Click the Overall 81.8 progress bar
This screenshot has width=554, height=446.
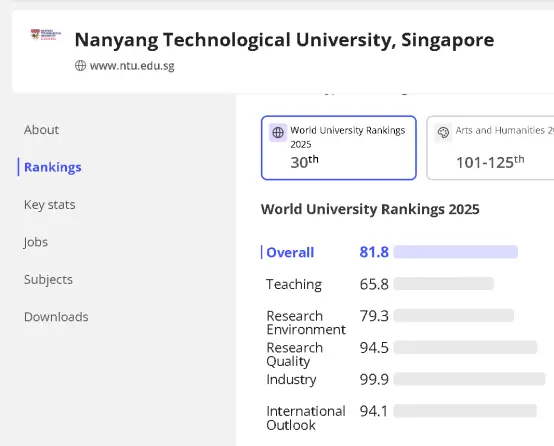coord(455,252)
